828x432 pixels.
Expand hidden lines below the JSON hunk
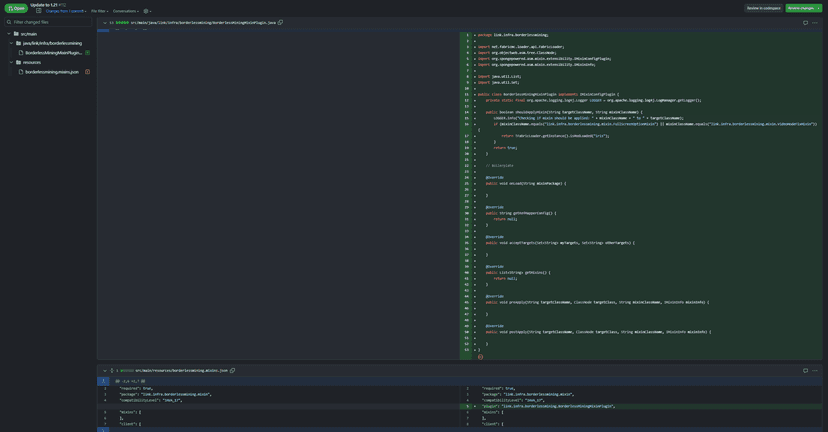click(104, 430)
